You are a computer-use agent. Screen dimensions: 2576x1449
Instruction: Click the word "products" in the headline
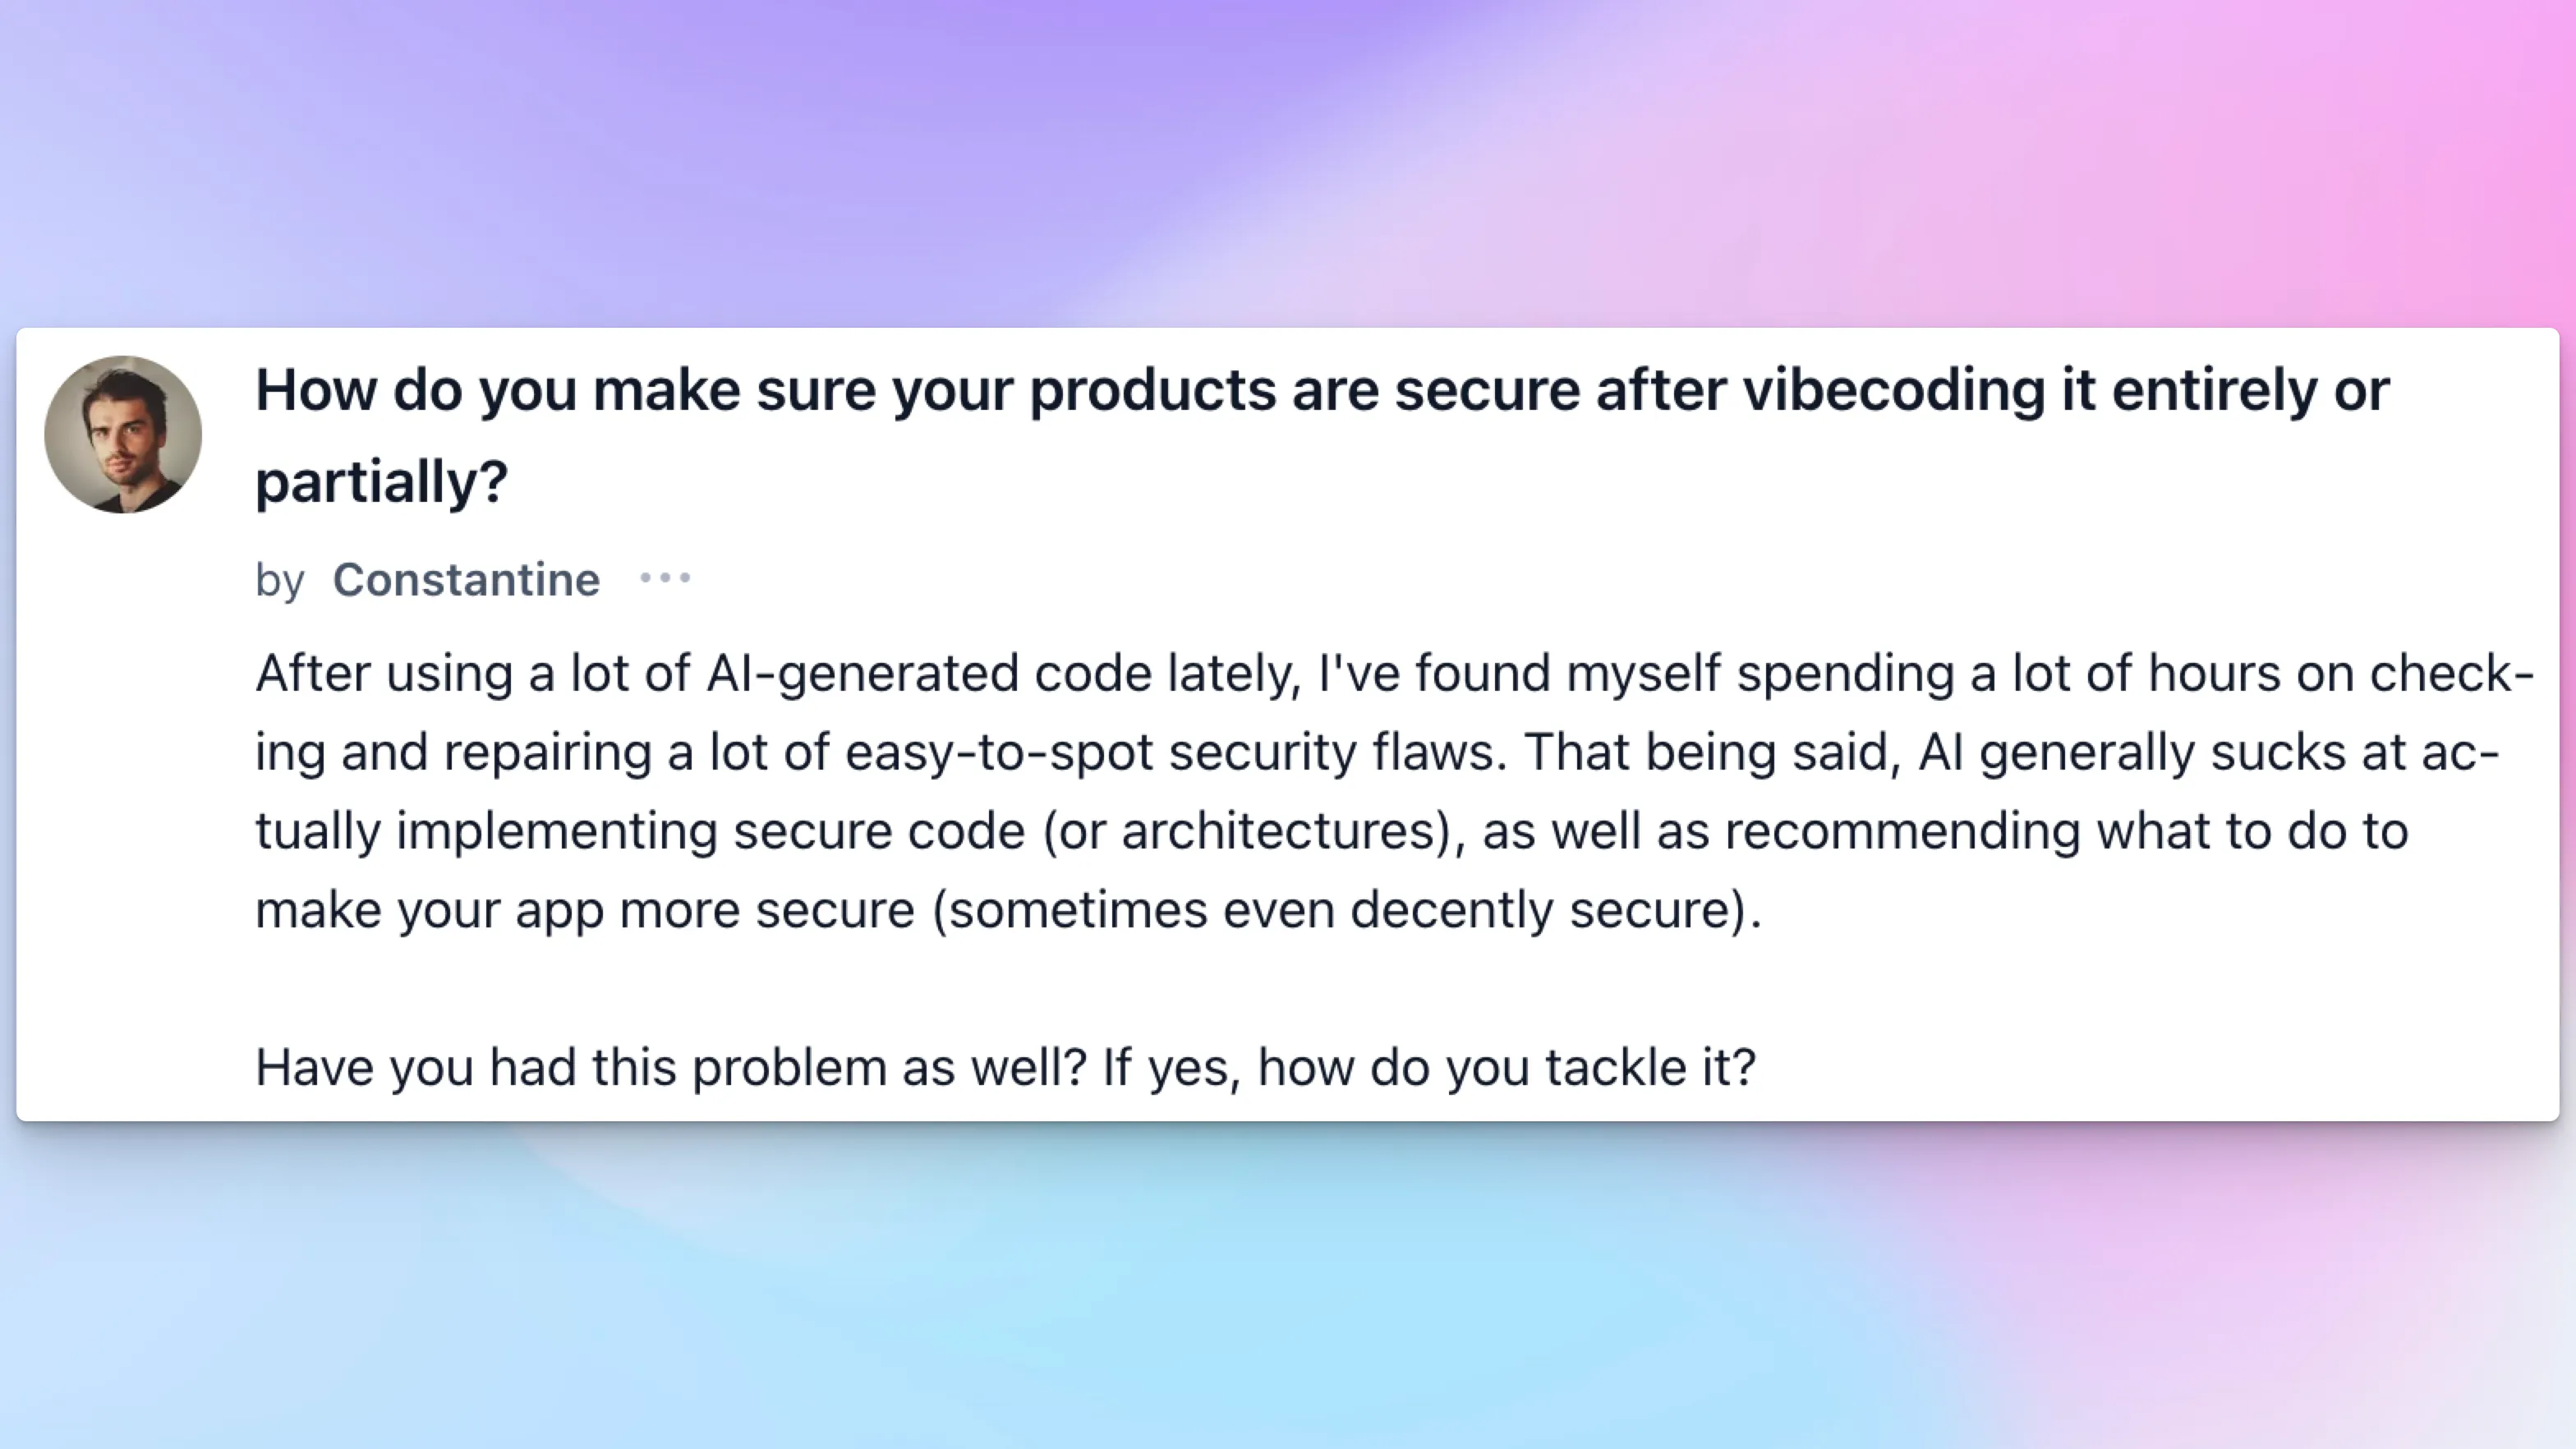coord(1152,389)
